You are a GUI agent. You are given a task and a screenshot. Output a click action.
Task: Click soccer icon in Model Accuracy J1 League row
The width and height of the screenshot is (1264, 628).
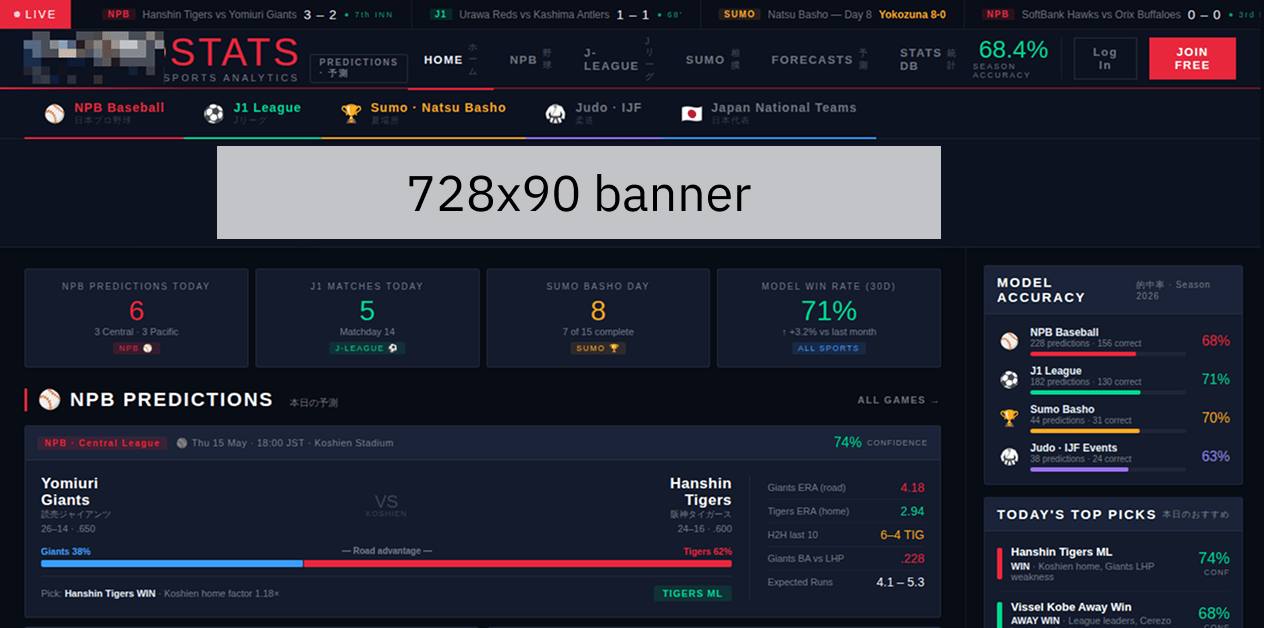(1010, 380)
